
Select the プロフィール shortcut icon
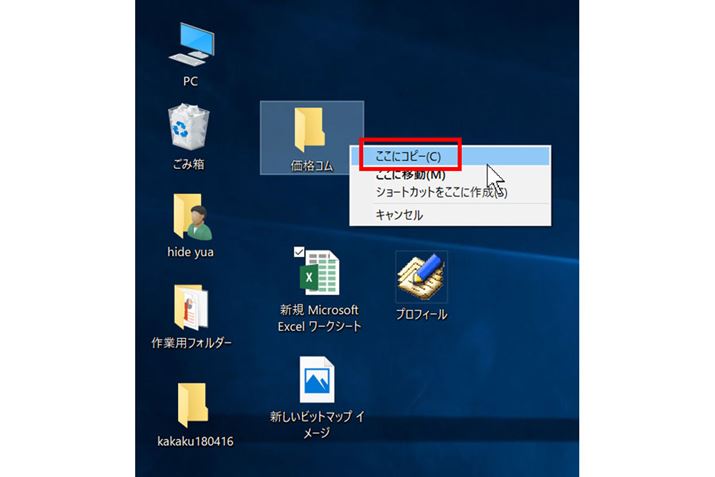(x=421, y=277)
